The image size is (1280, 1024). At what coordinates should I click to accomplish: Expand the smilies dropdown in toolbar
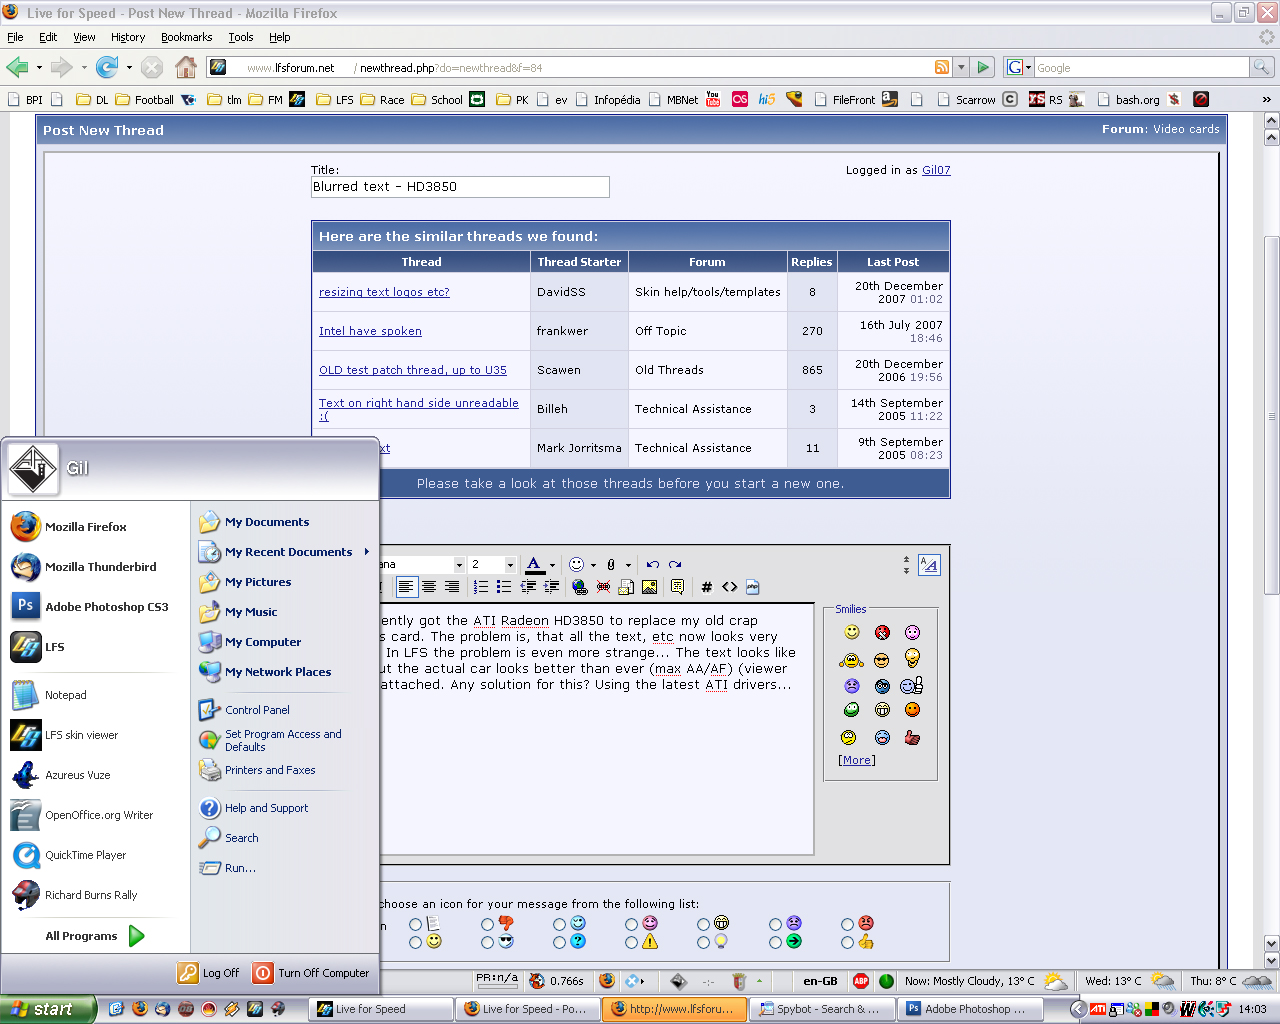tap(593, 565)
